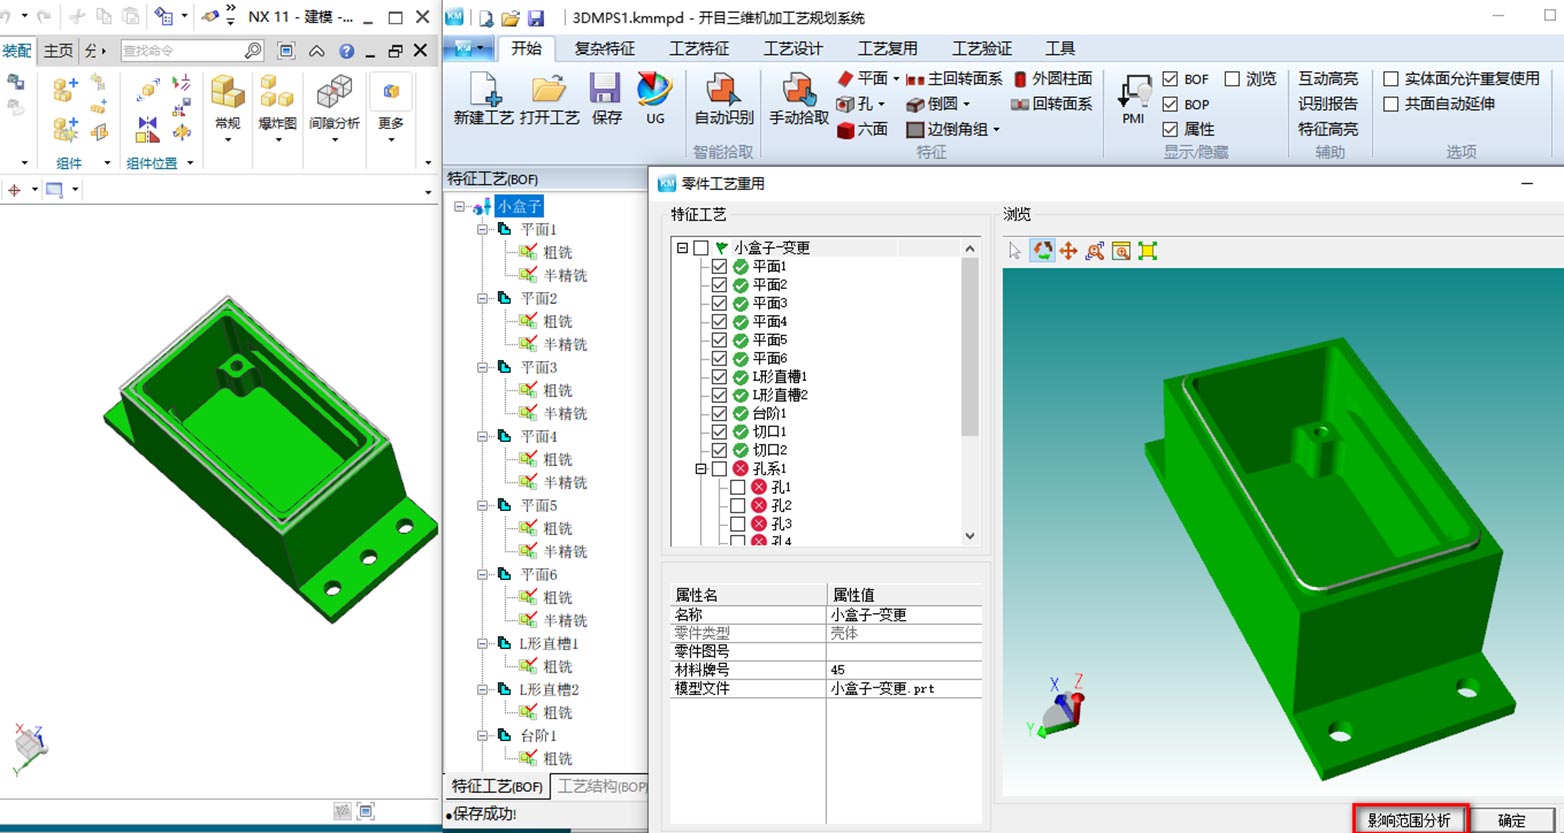The height and width of the screenshot is (833, 1564).
Task: Run 自动识别 auto recognition
Action: click(x=723, y=98)
